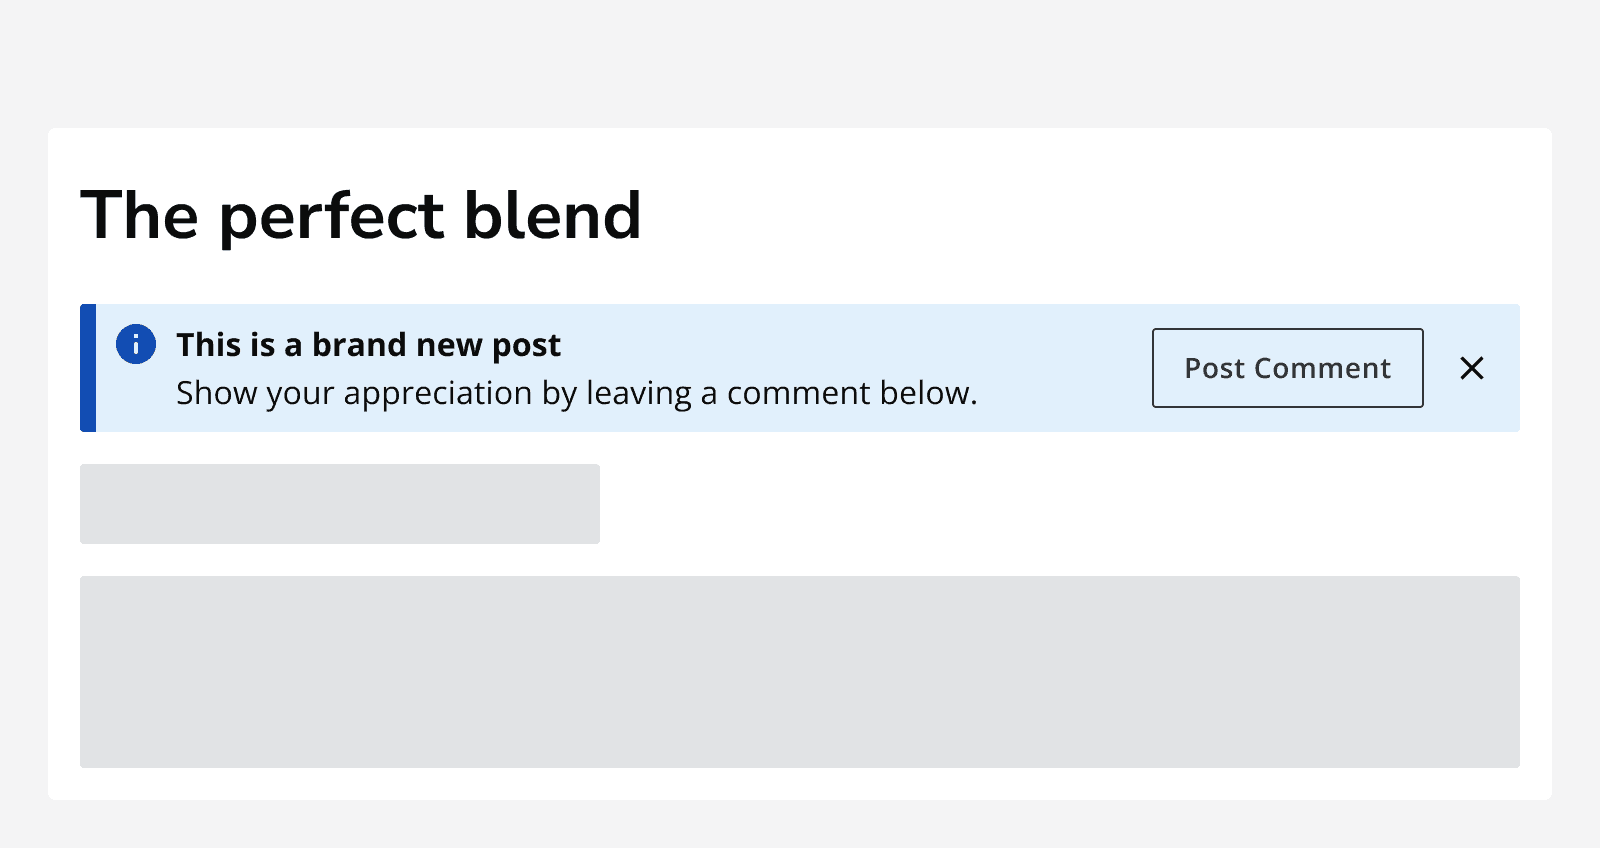1600x848 pixels.
Task: Click the bold text 'This is a brand new post'
Action: 368,344
